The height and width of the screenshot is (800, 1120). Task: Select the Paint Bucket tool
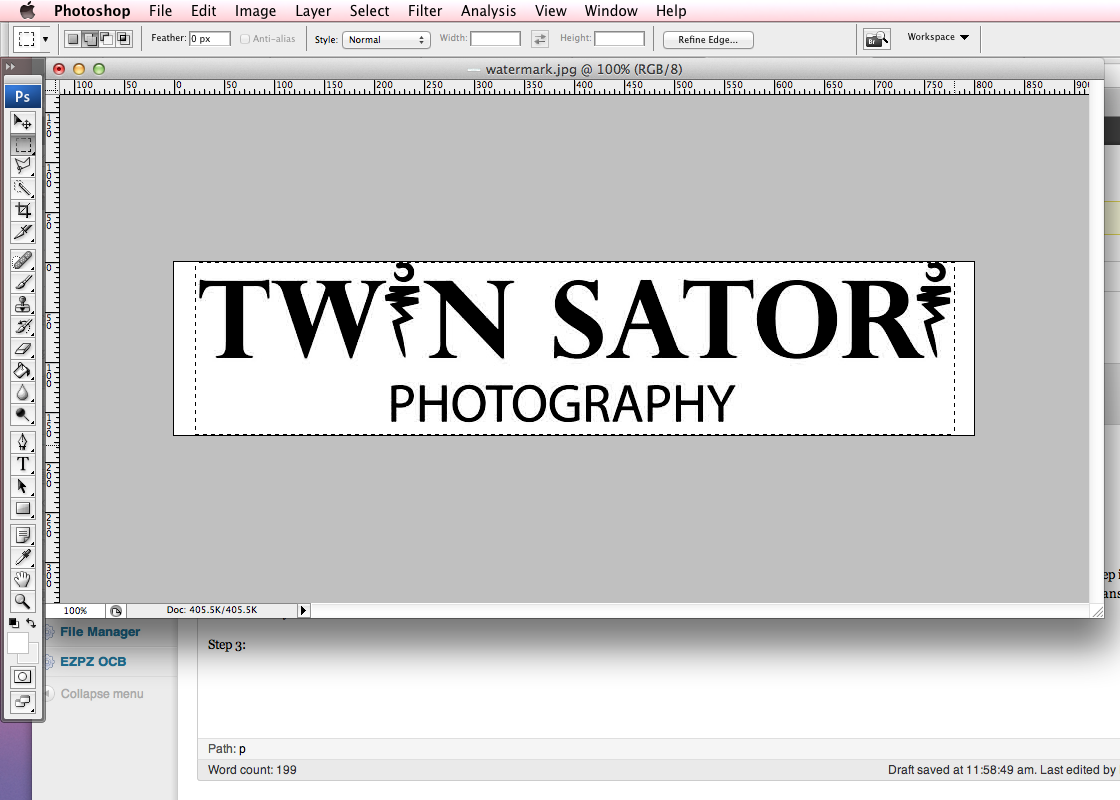(x=23, y=371)
